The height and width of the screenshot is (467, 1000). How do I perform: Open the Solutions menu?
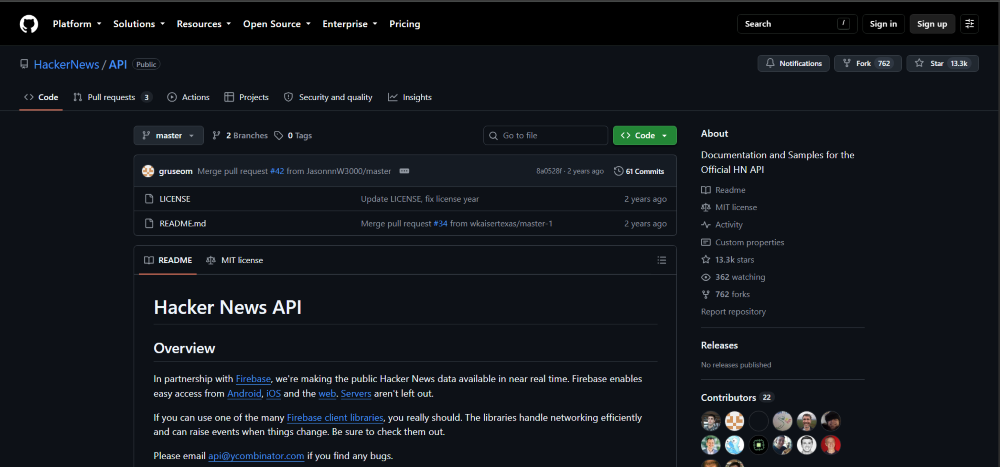click(x=139, y=24)
